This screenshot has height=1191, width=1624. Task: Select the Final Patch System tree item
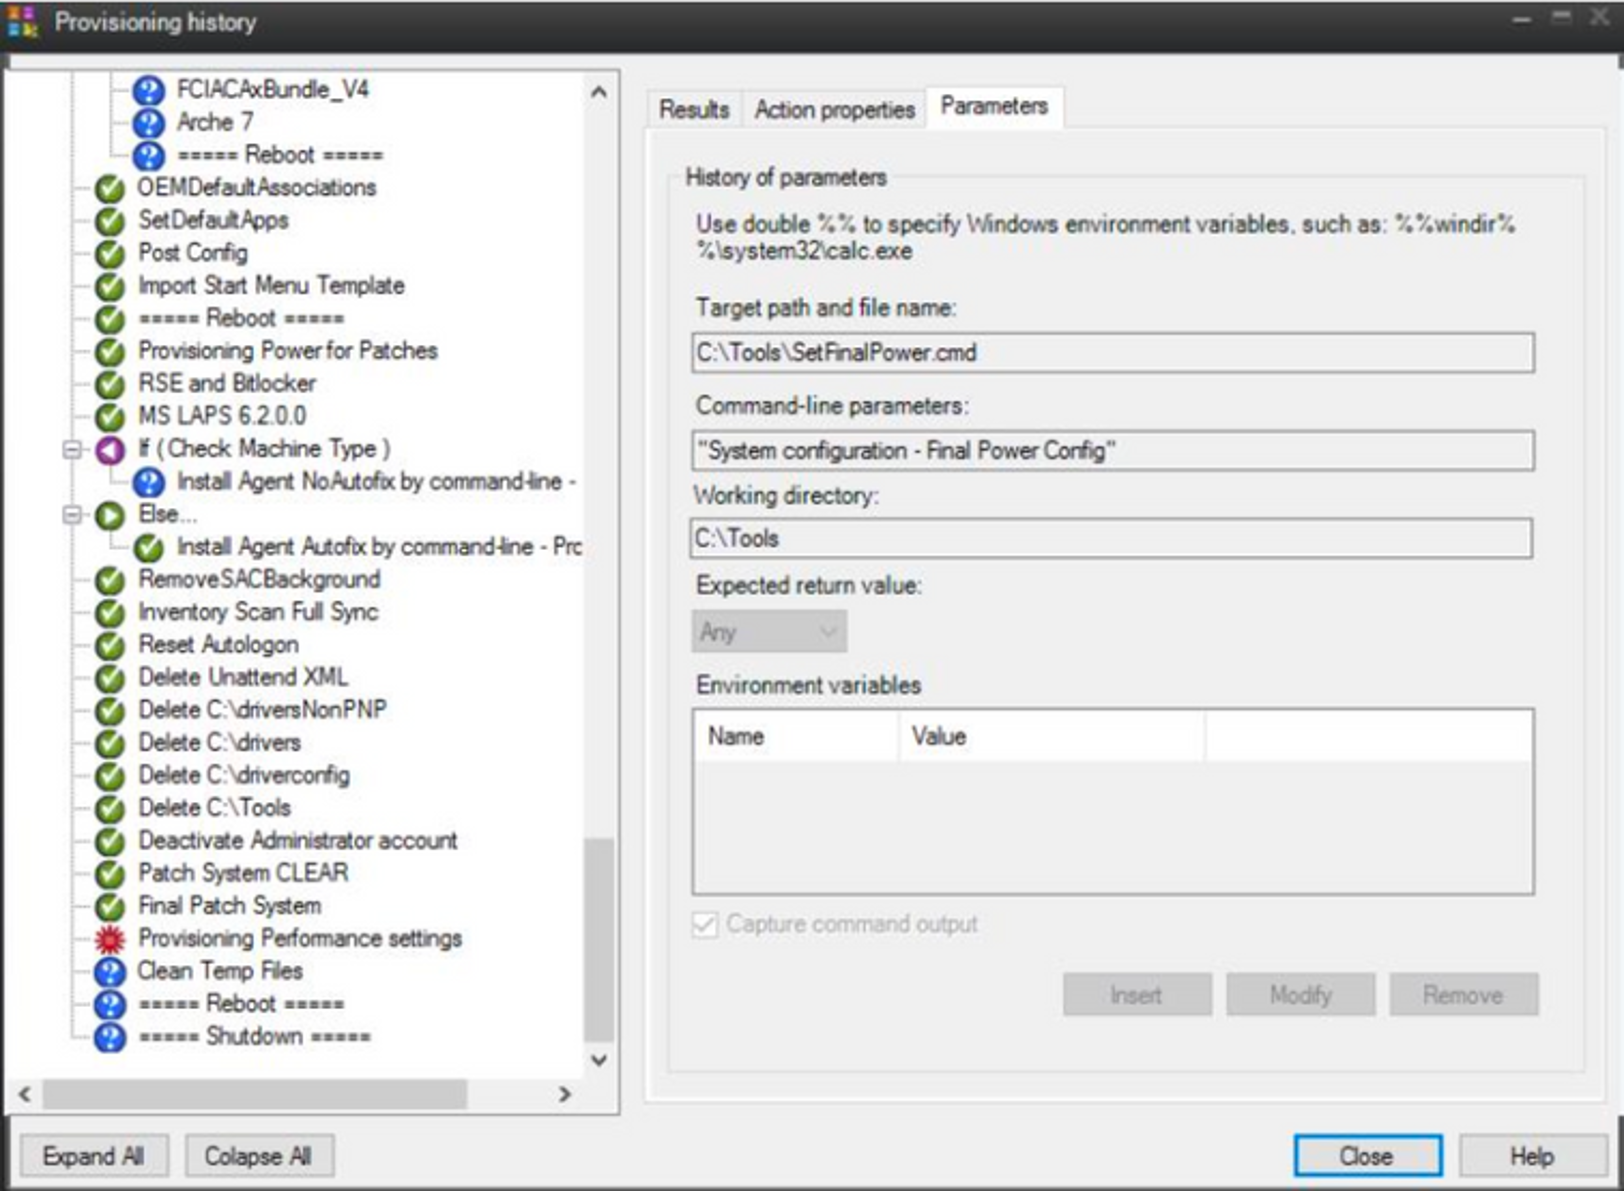229,906
